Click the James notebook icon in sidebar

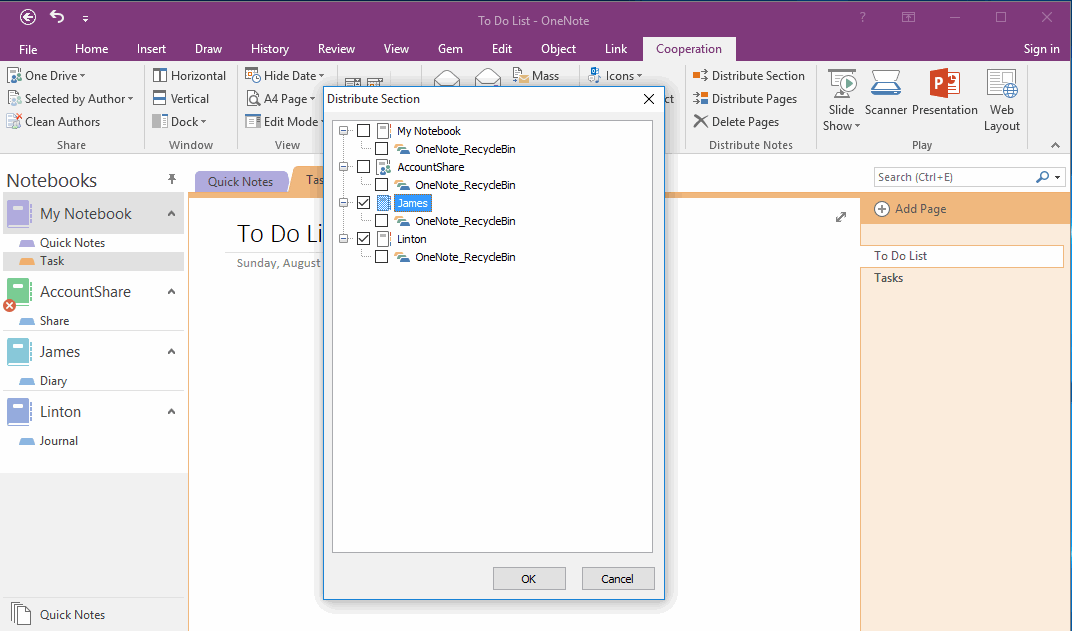tap(18, 352)
